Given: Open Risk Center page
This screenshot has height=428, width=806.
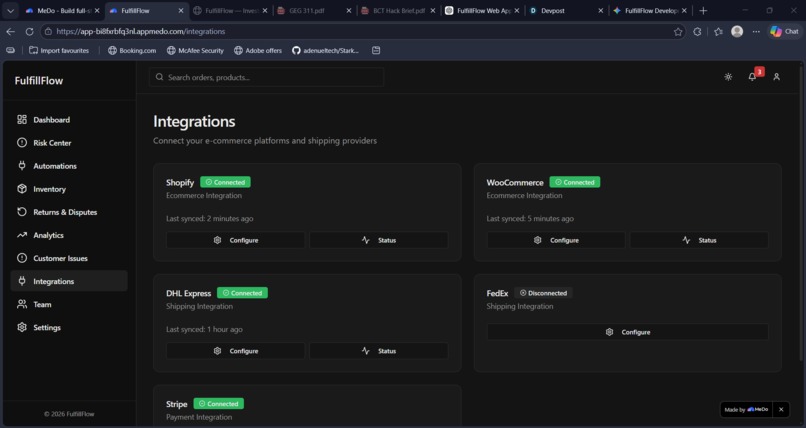Looking at the screenshot, I should [69, 143].
